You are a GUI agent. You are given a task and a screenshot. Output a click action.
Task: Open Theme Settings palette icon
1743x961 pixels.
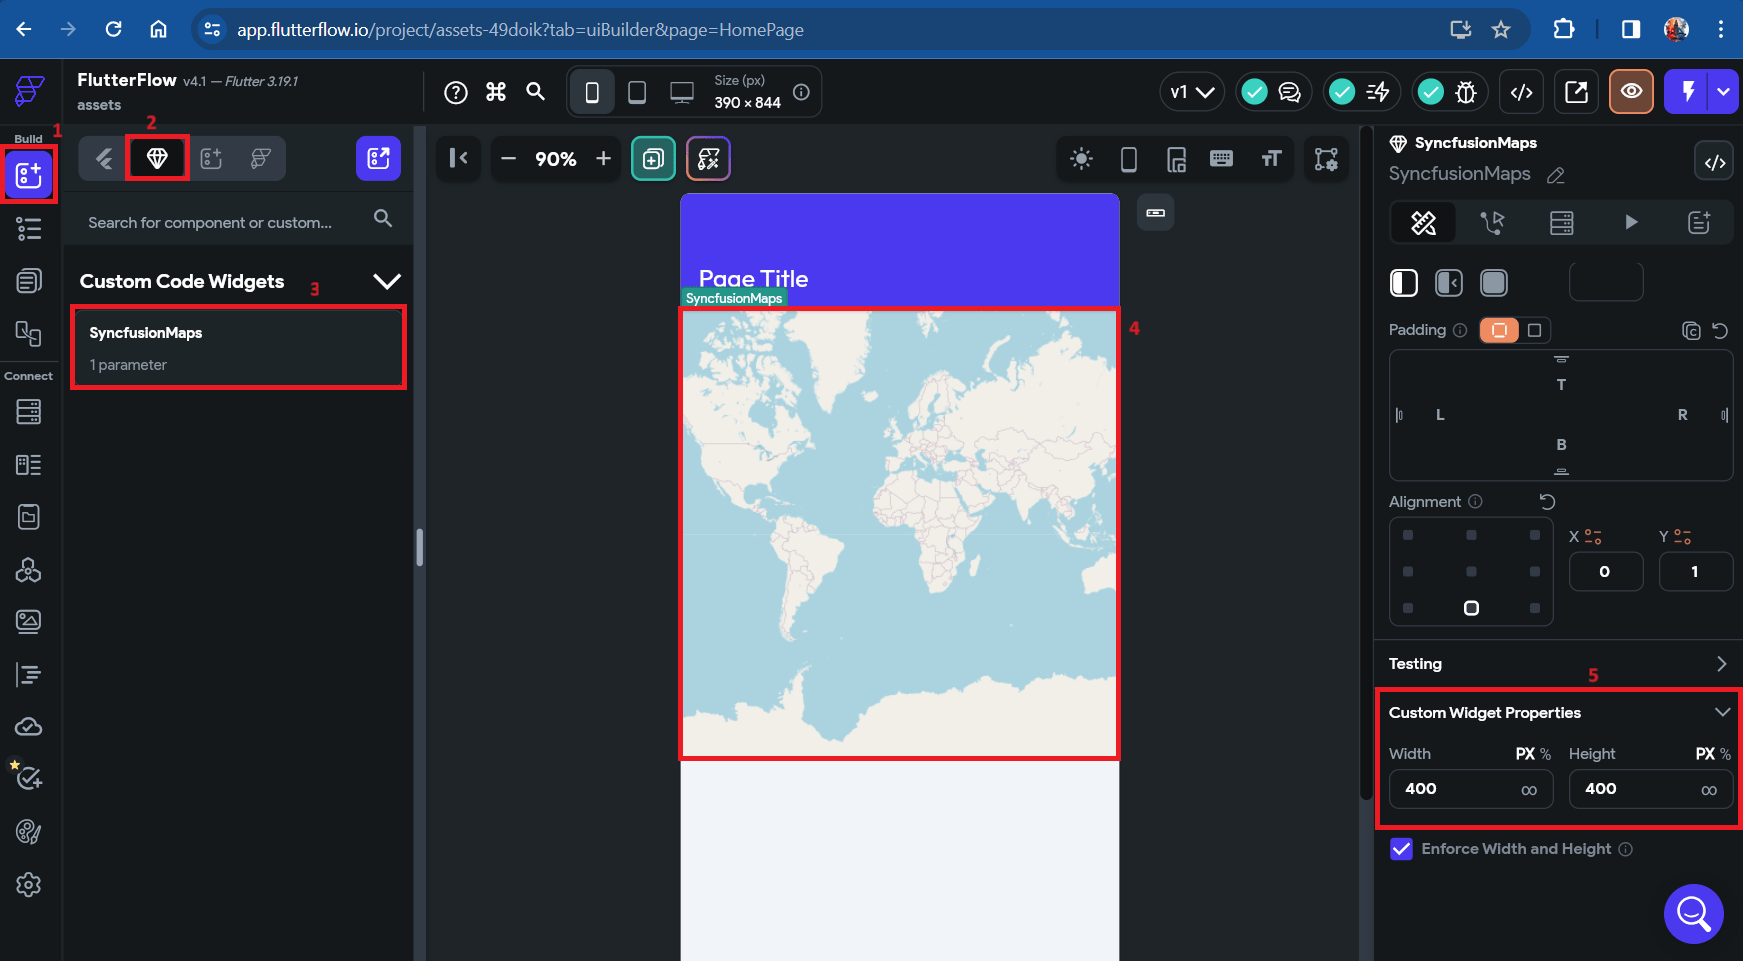[29, 832]
